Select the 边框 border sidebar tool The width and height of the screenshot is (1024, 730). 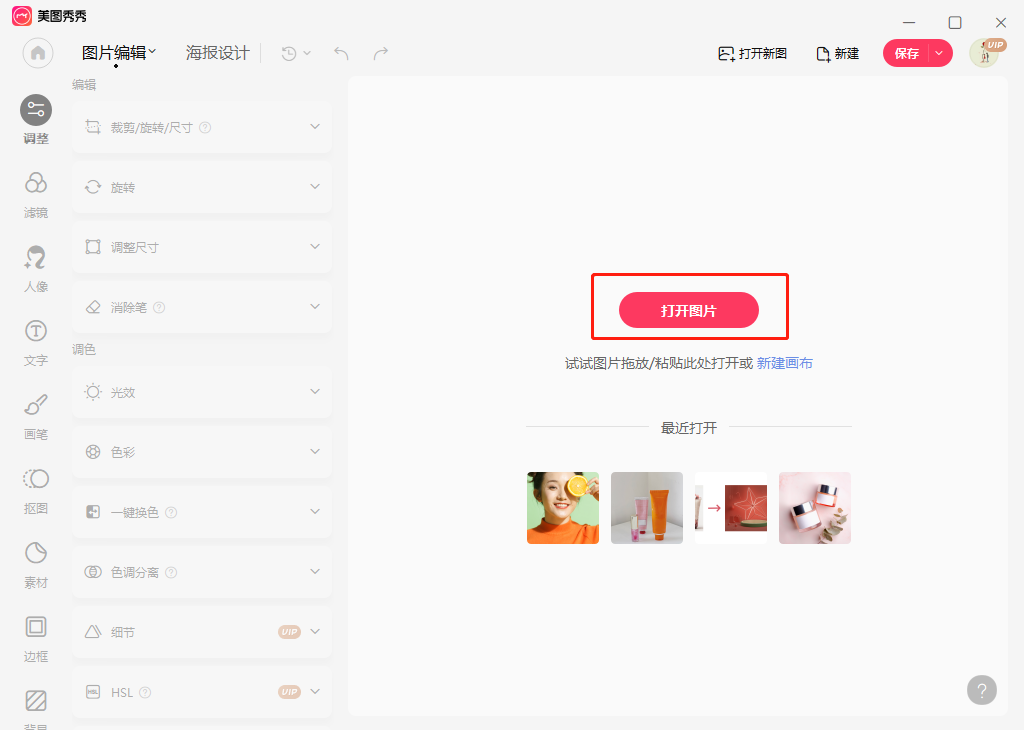pos(36,639)
